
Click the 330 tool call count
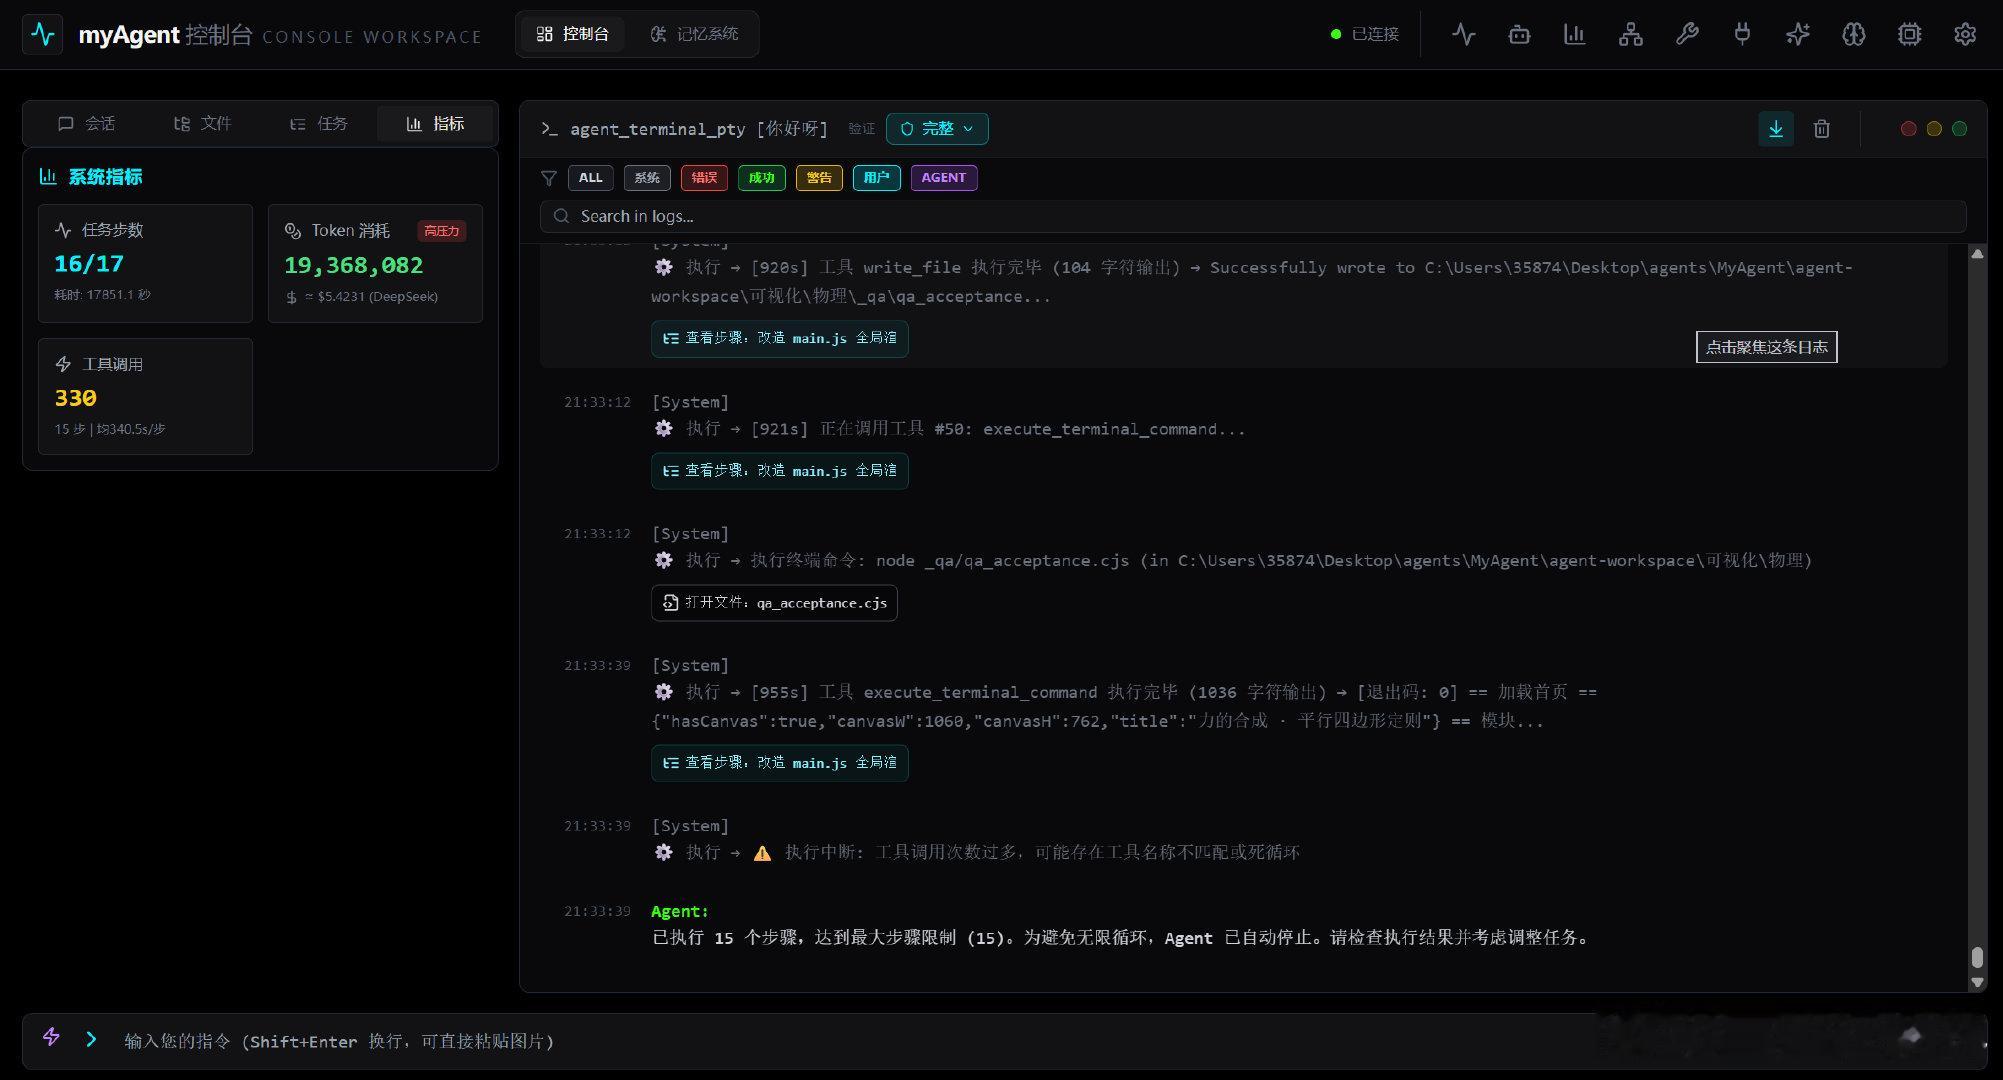tap(76, 398)
